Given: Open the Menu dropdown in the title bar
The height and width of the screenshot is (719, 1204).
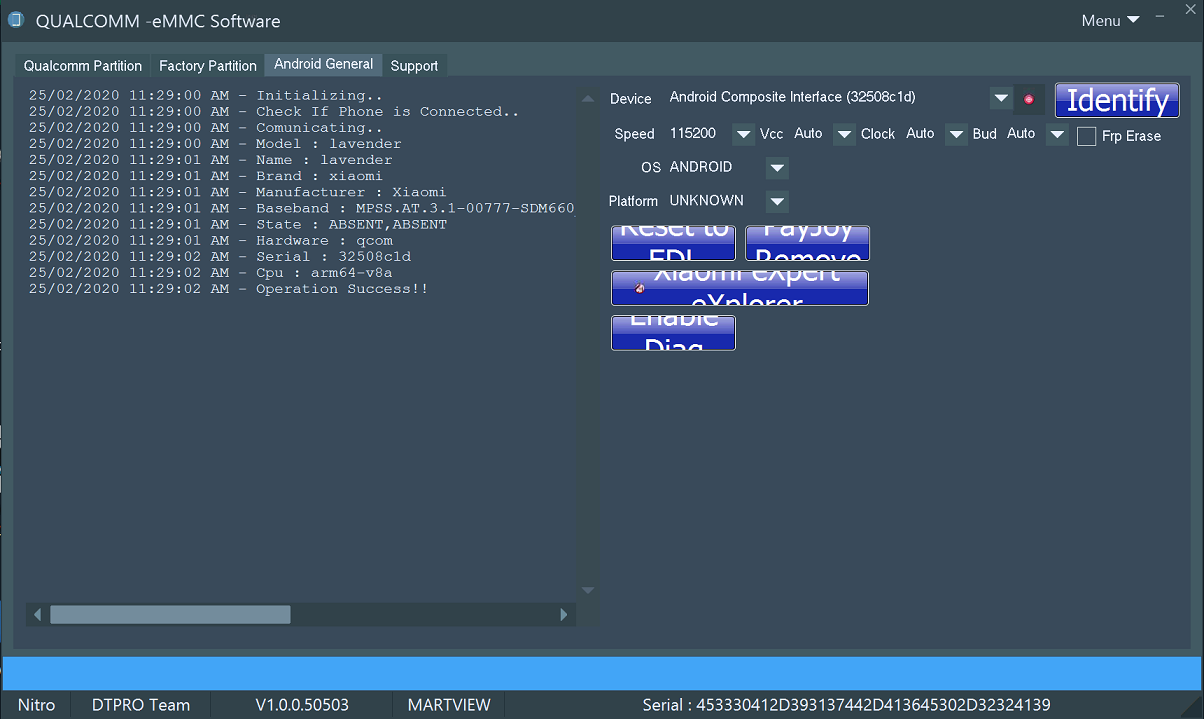Looking at the screenshot, I should click(x=1110, y=20).
